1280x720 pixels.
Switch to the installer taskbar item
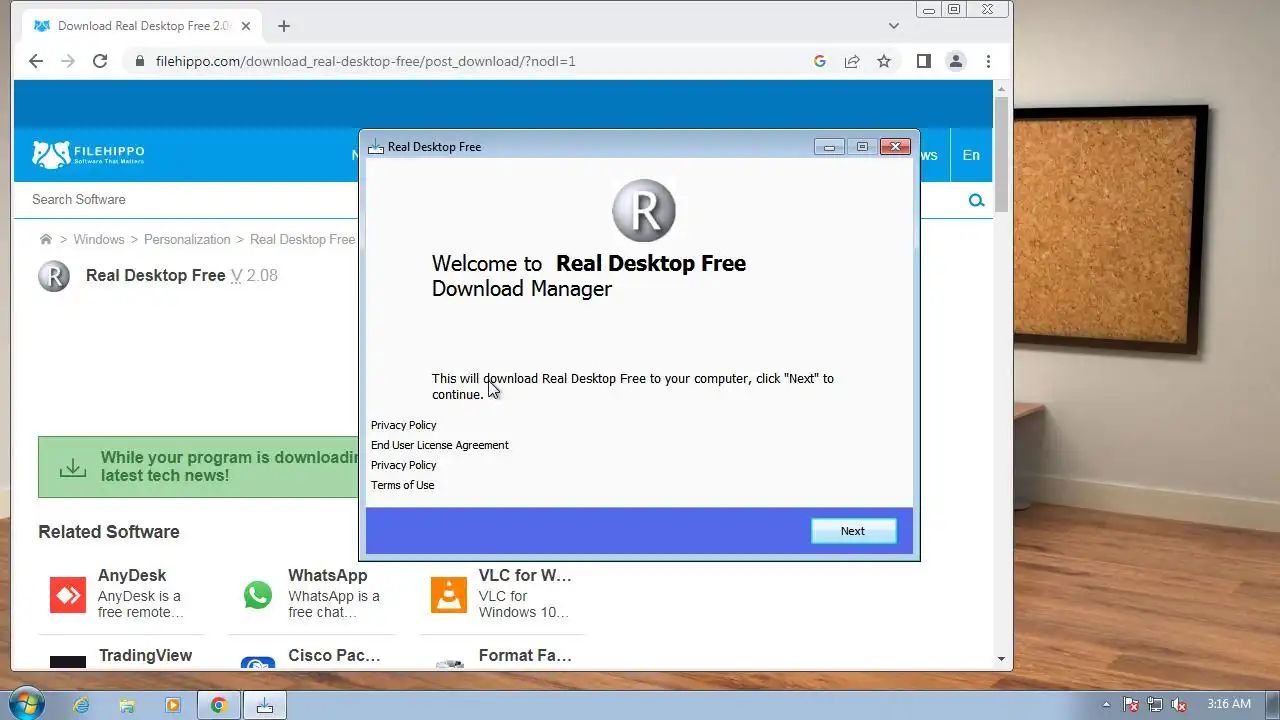tap(265, 705)
